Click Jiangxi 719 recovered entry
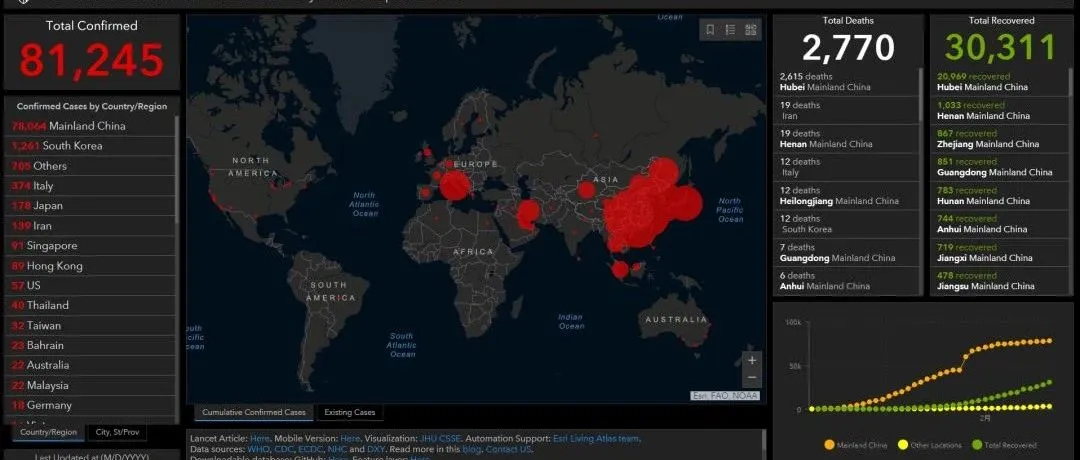Viewport: 1080px width, 460px height. point(1000,252)
